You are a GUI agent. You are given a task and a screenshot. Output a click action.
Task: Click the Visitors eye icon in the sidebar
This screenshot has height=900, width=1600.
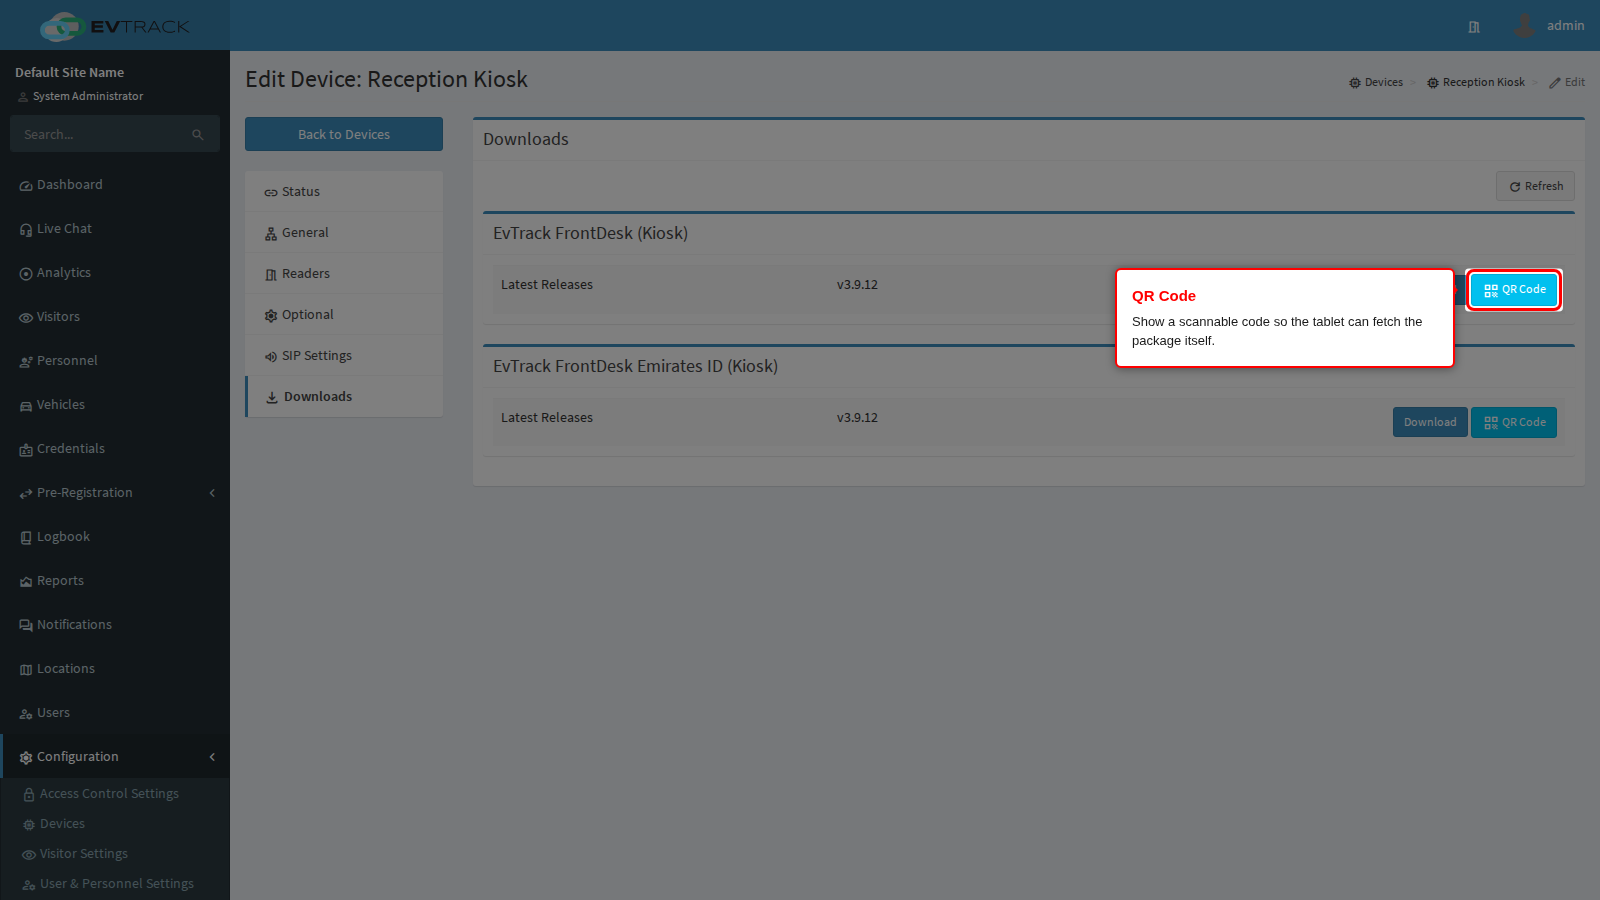[x=26, y=318]
